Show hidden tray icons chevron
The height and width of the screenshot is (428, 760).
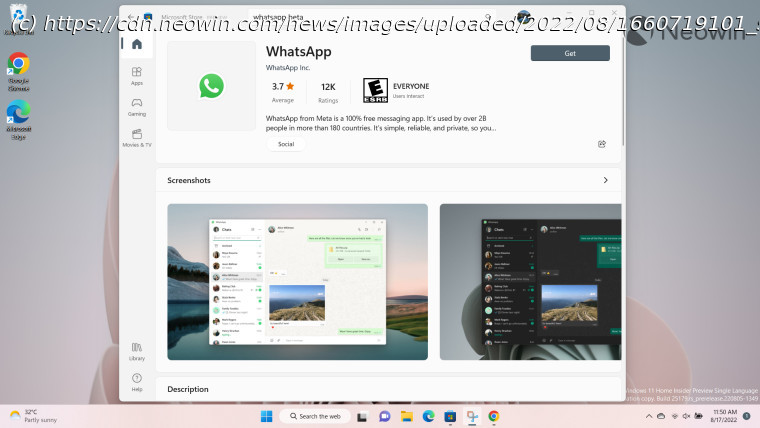pos(649,416)
